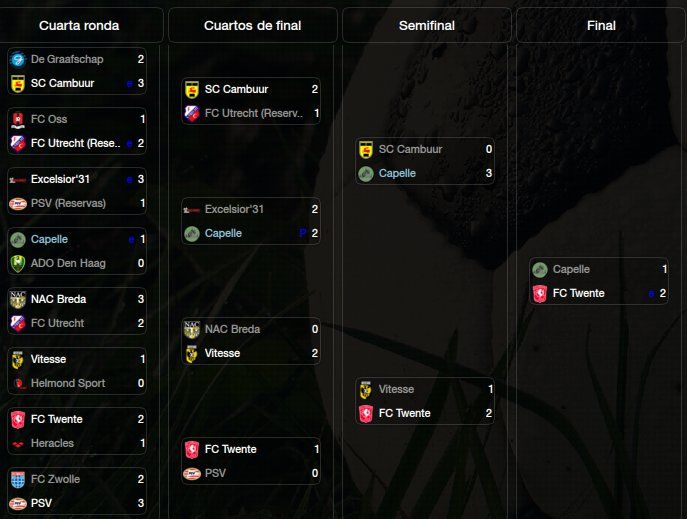
Task: Open Excelsior'31 team link in Cuarta ronda
Action: [x=60, y=179]
